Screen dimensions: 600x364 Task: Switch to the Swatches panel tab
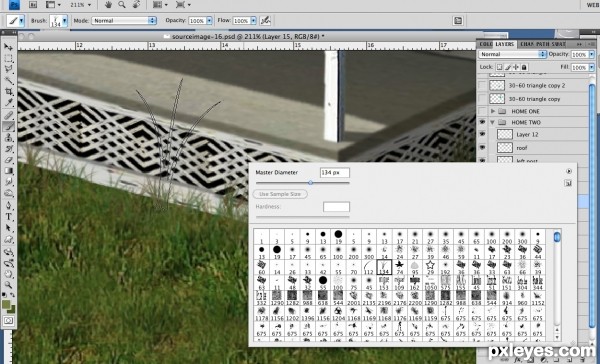pyautogui.click(x=559, y=44)
